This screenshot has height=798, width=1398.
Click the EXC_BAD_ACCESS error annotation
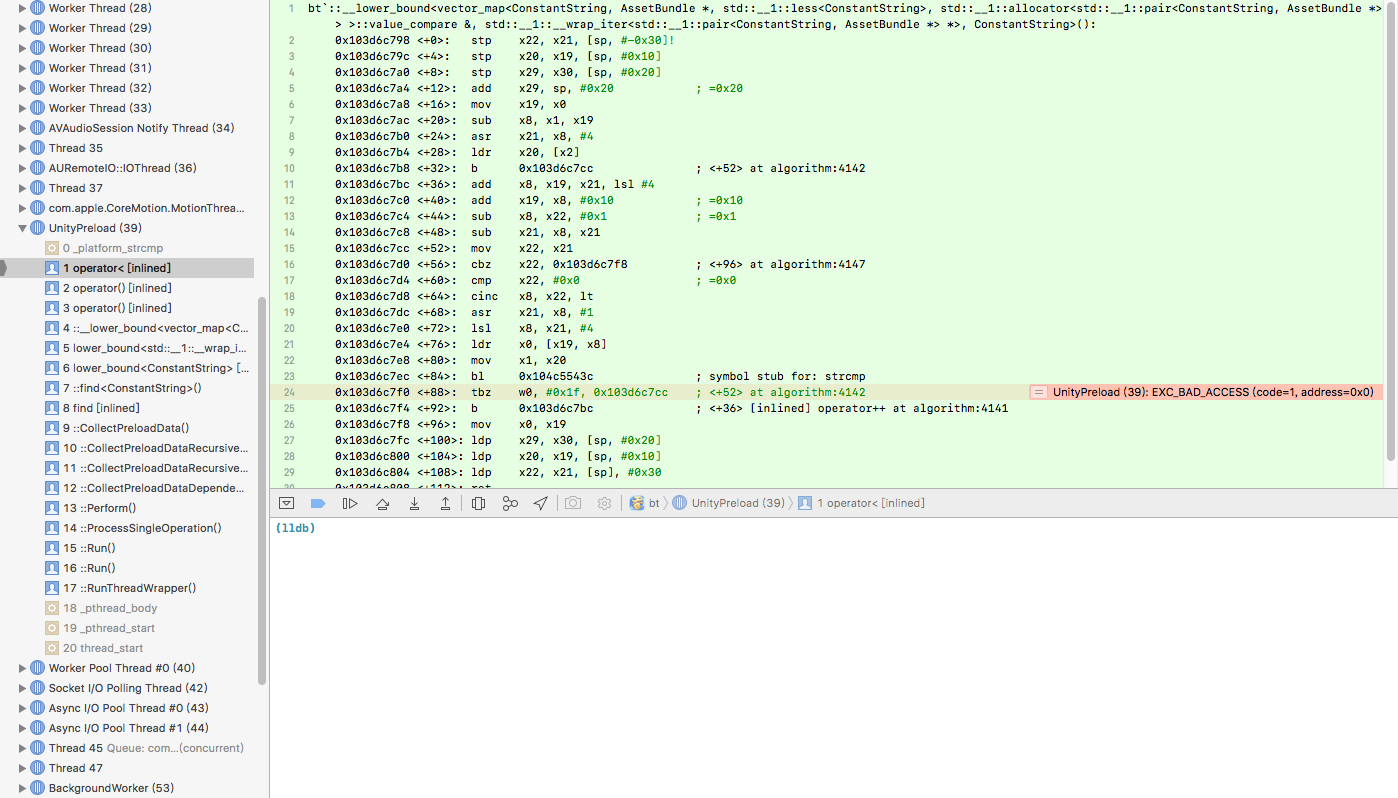[1206, 392]
